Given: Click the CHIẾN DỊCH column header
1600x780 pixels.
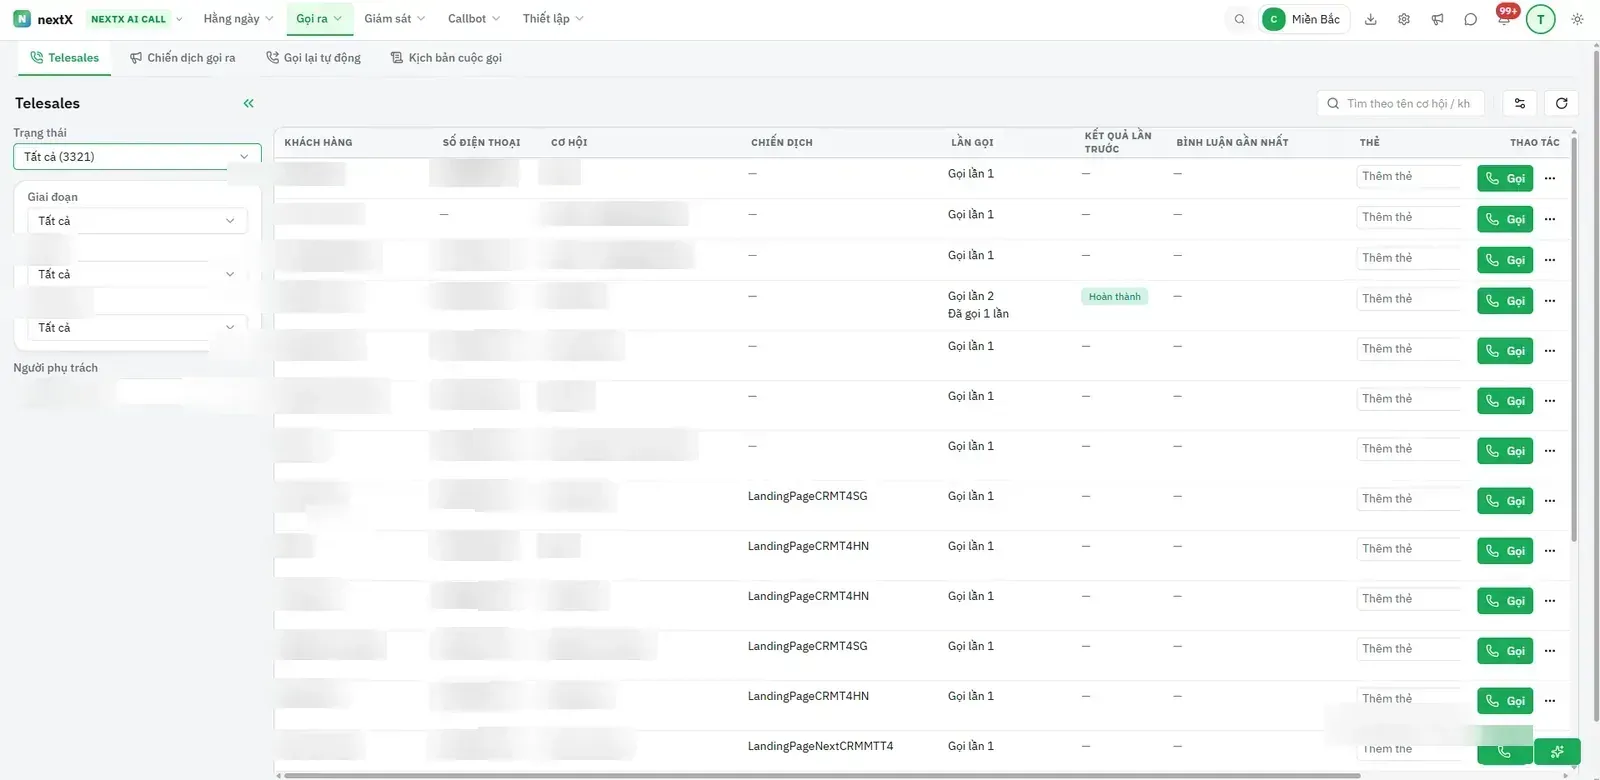Looking at the screenshot, I should [x=782, y=142].
